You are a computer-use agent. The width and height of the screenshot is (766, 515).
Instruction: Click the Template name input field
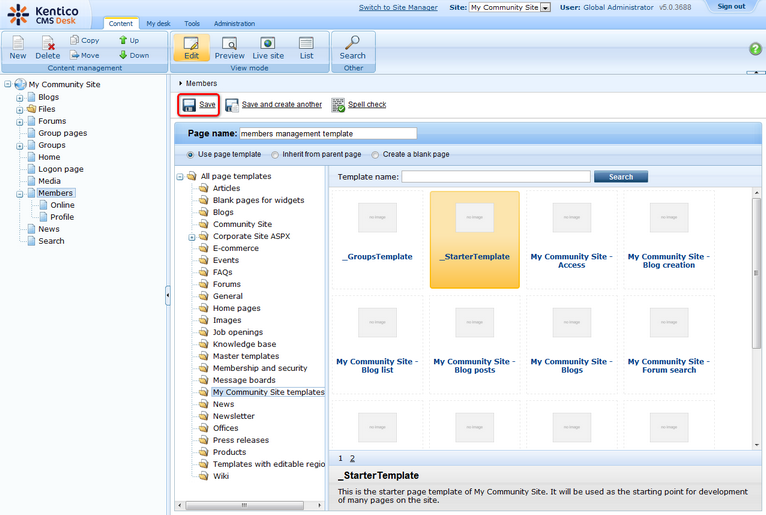coord(495,176)
